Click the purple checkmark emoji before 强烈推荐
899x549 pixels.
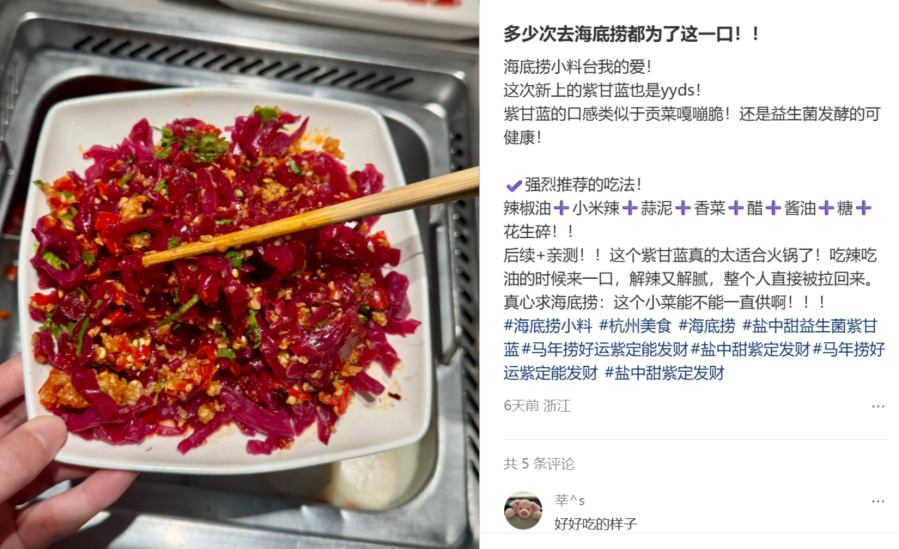pyautogui.click(x=514, y=185)
